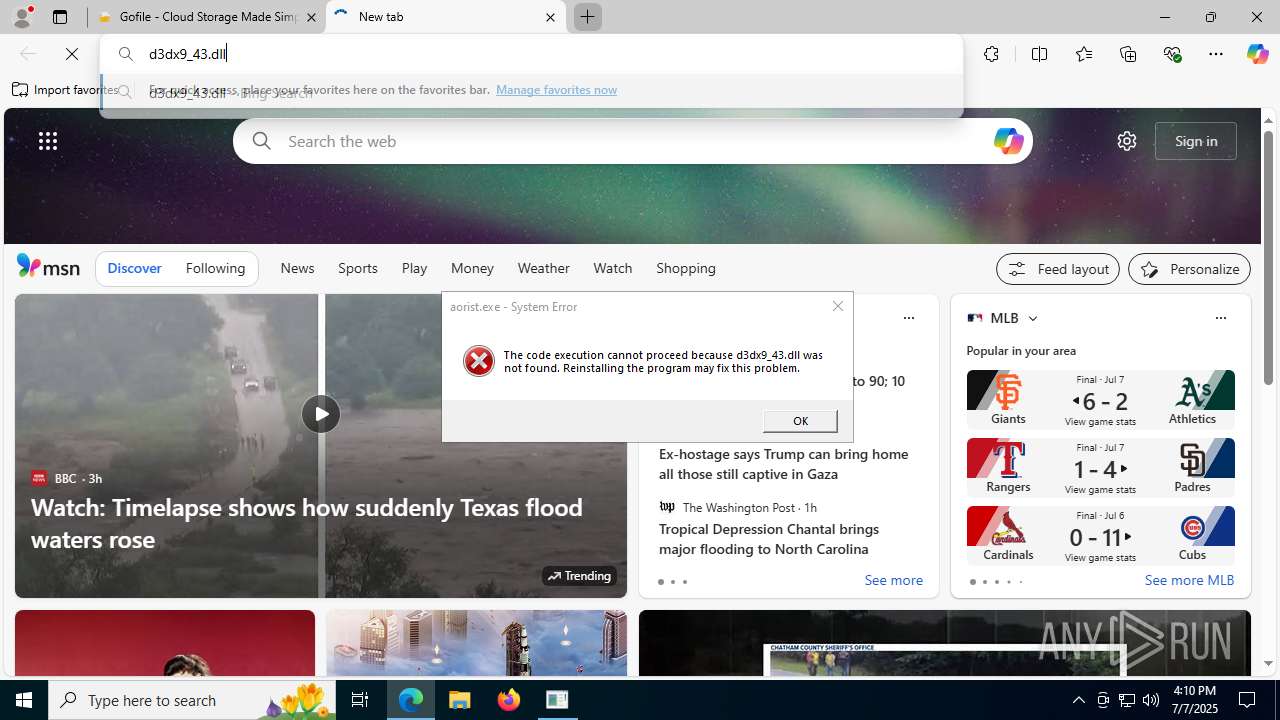Click the msn logo
Screen dimensions: 1280x720
coord(48,267)
